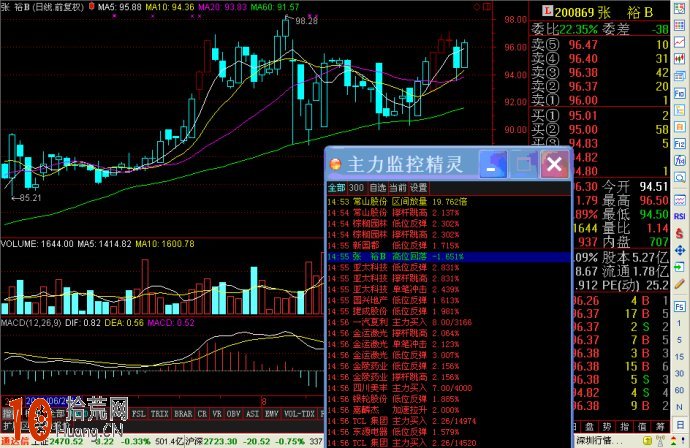Viewport: 690px width, 448px height.
Task: Click the magnifier search icon in sidebar
Action: 679,176
